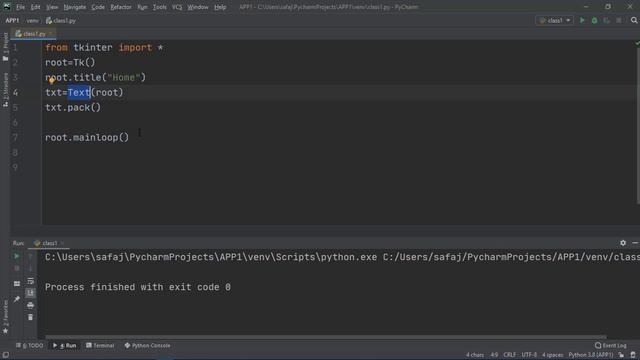Image resolution: width=640 pixels, height=360 pixels.
Task: Open TODO tool window button
Action: [29, 345]
